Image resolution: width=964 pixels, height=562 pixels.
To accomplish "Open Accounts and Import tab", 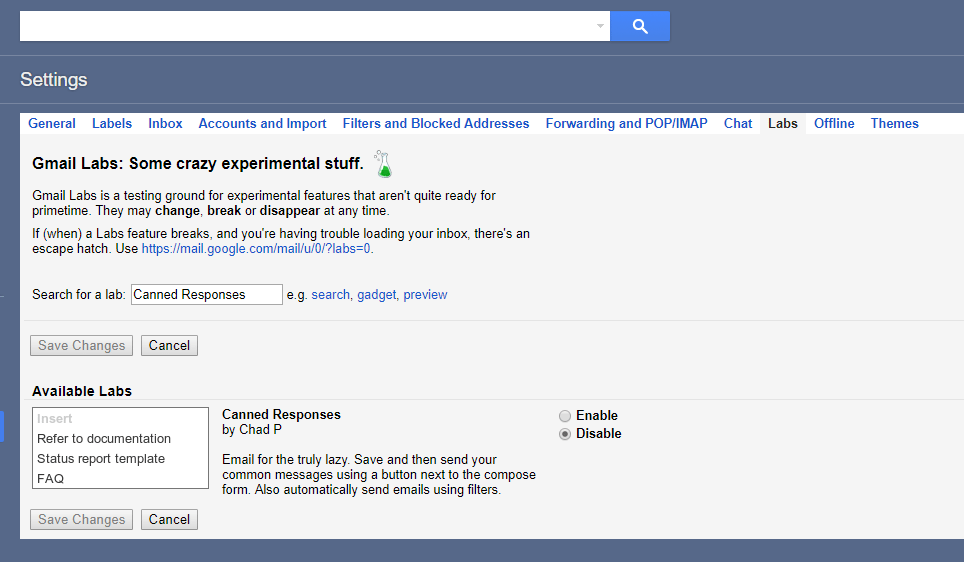I will (x=263, y=124).
